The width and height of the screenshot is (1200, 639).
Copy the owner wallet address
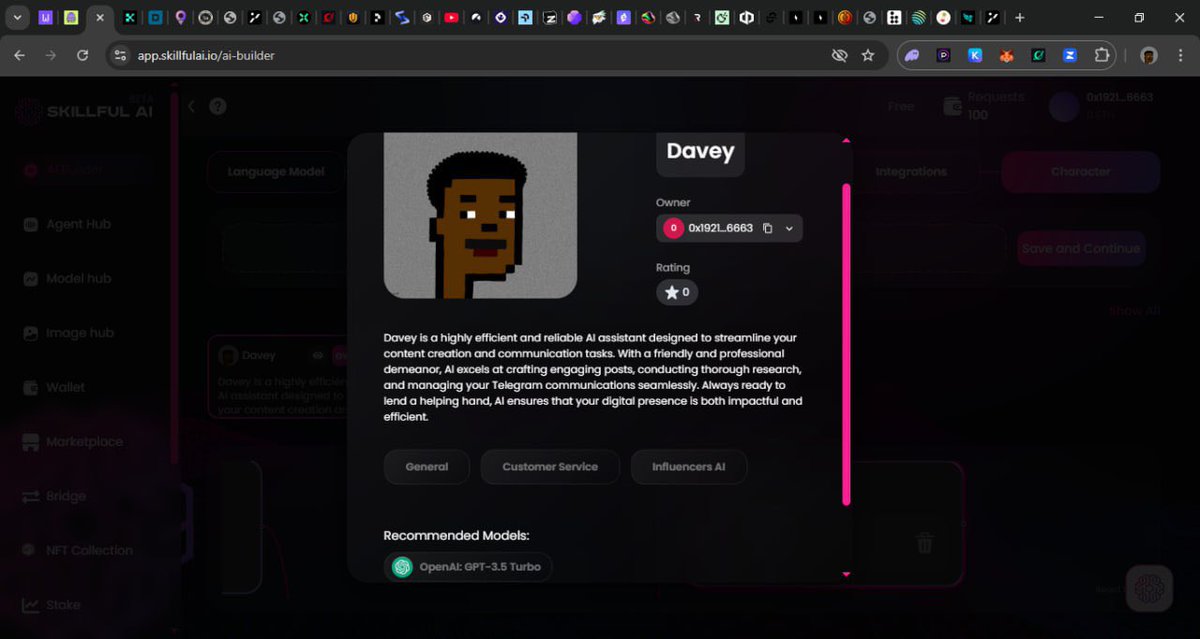point(768,228)
